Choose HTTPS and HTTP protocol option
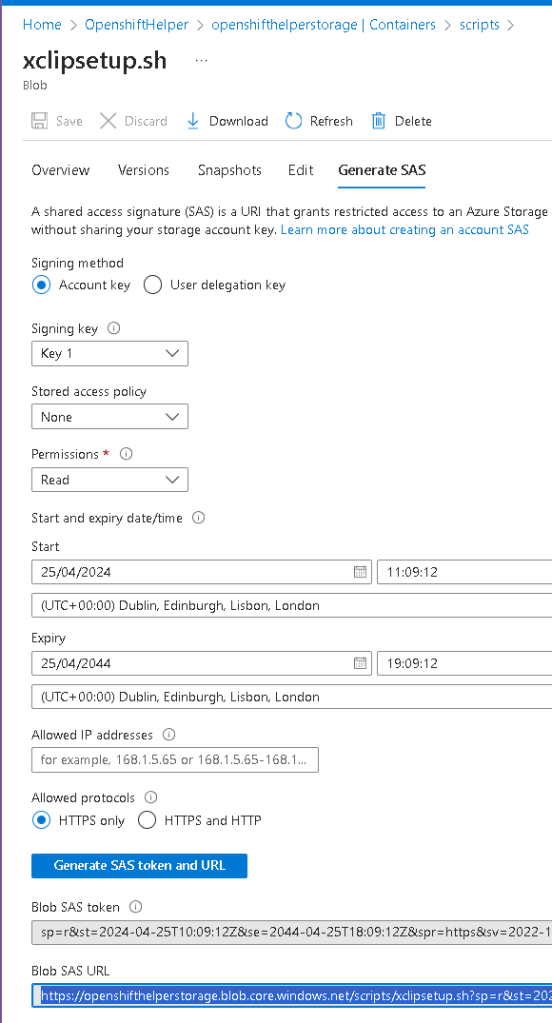Viewport: 552px width, 1023px height. pyautogui.click(x=147, y=820)
